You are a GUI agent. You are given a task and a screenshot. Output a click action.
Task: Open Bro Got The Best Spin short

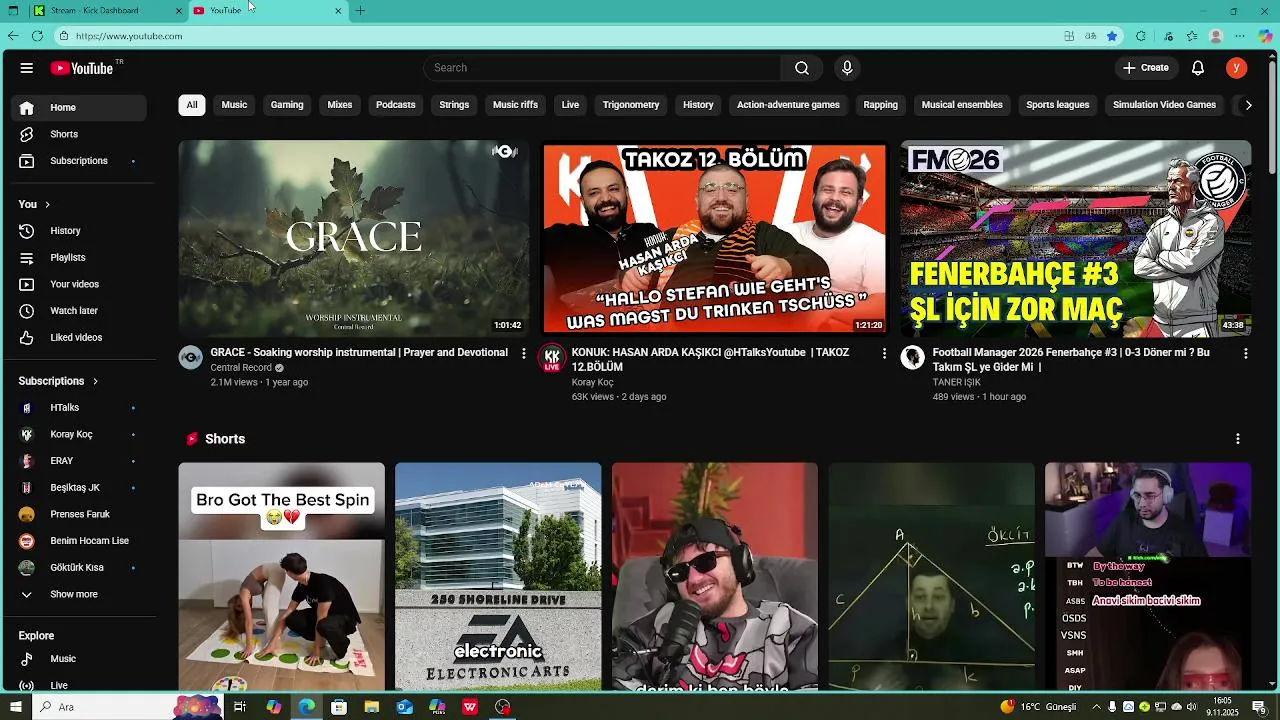click(x=282, y=577)
